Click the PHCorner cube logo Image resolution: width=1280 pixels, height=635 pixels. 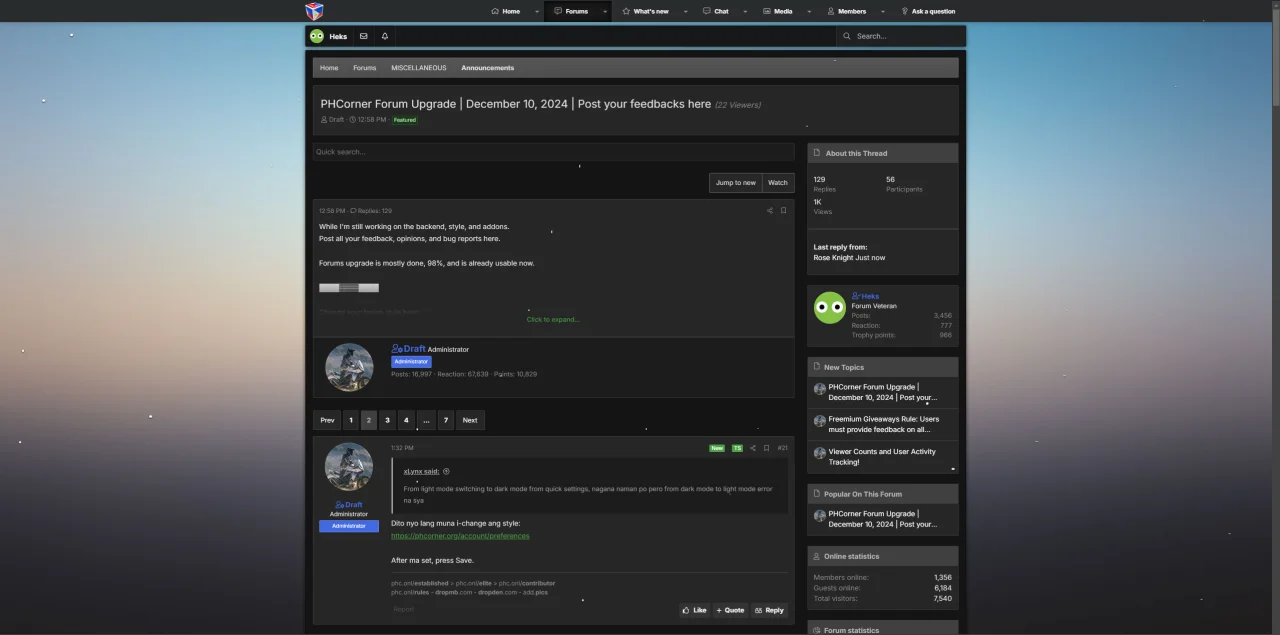[315, 11]
